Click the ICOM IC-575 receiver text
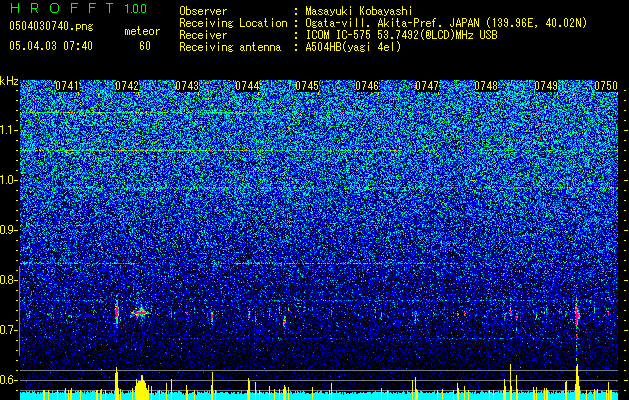Screen dimensions: 629x400 [x=401, y=35]
